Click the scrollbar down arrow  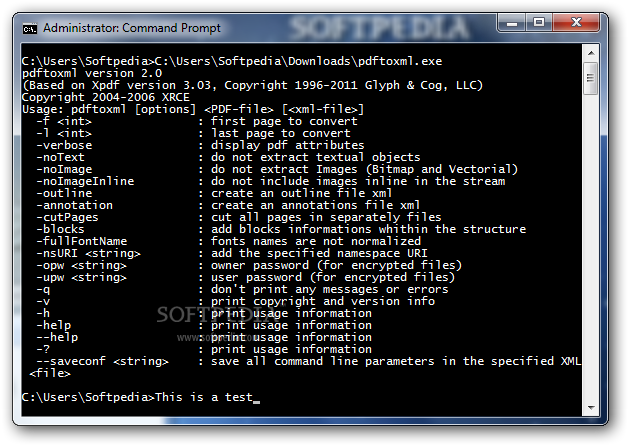pyautogui.click(x=590, y=408)
